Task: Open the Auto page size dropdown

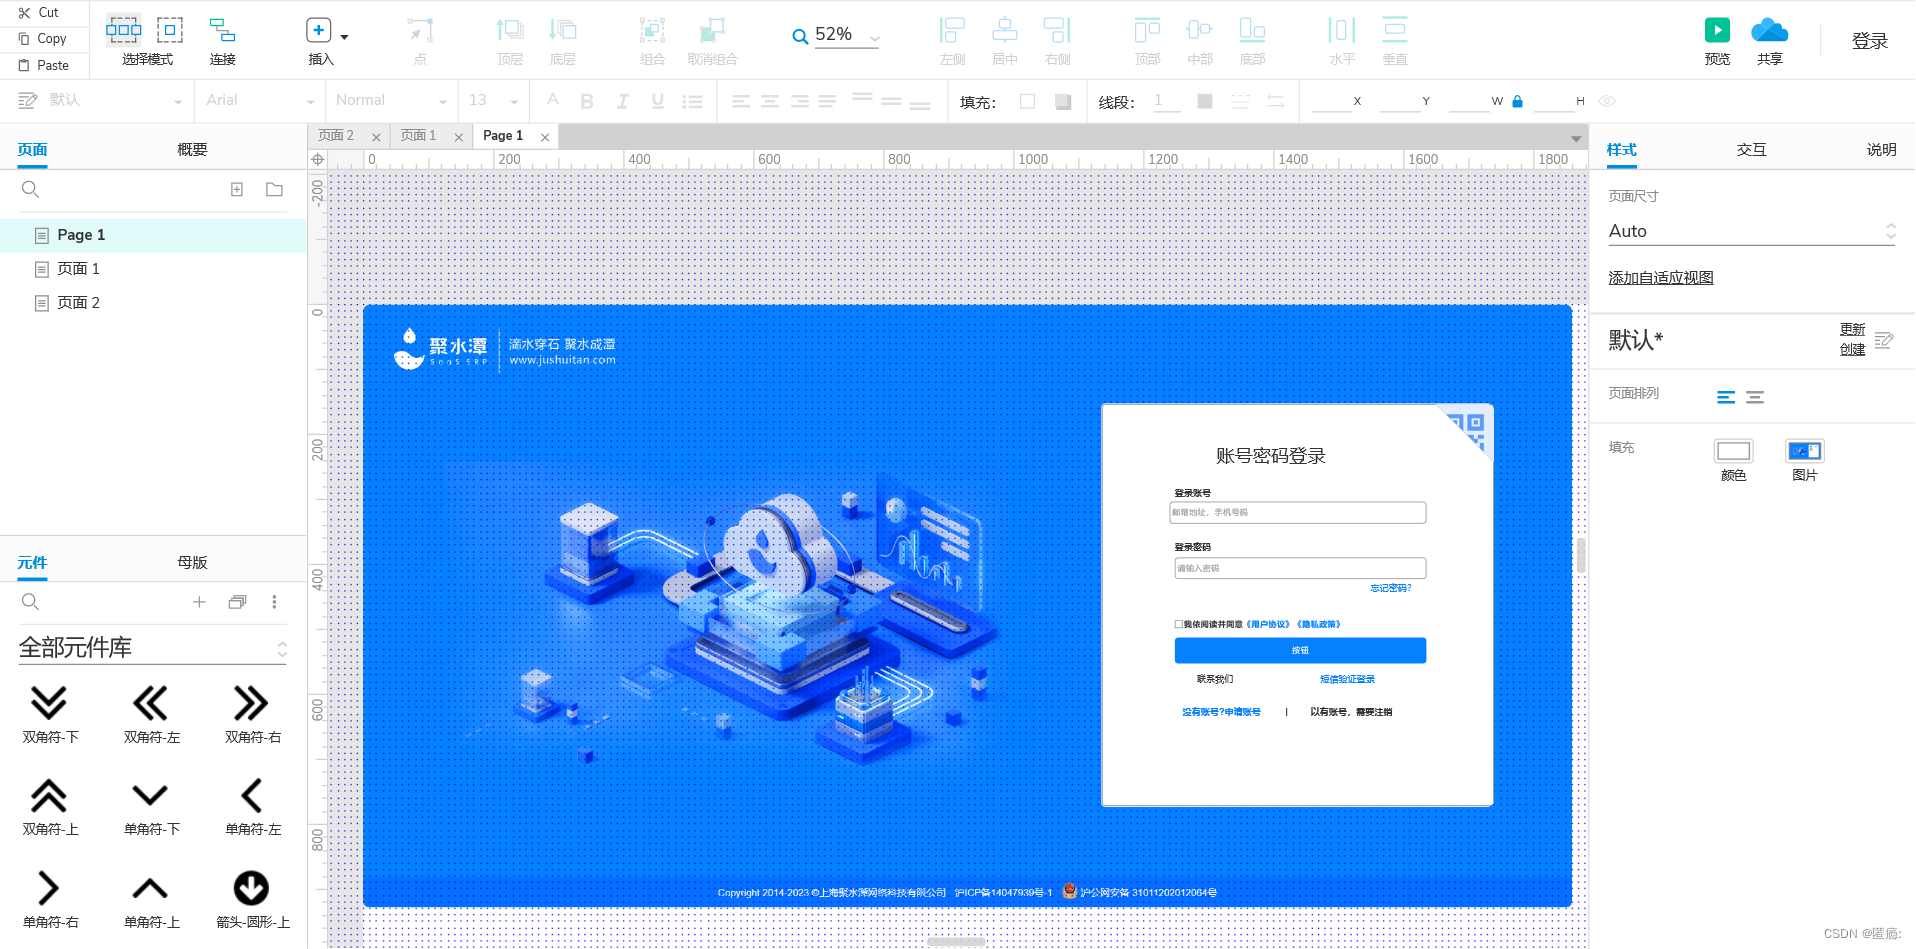Action: point(1752,231)
